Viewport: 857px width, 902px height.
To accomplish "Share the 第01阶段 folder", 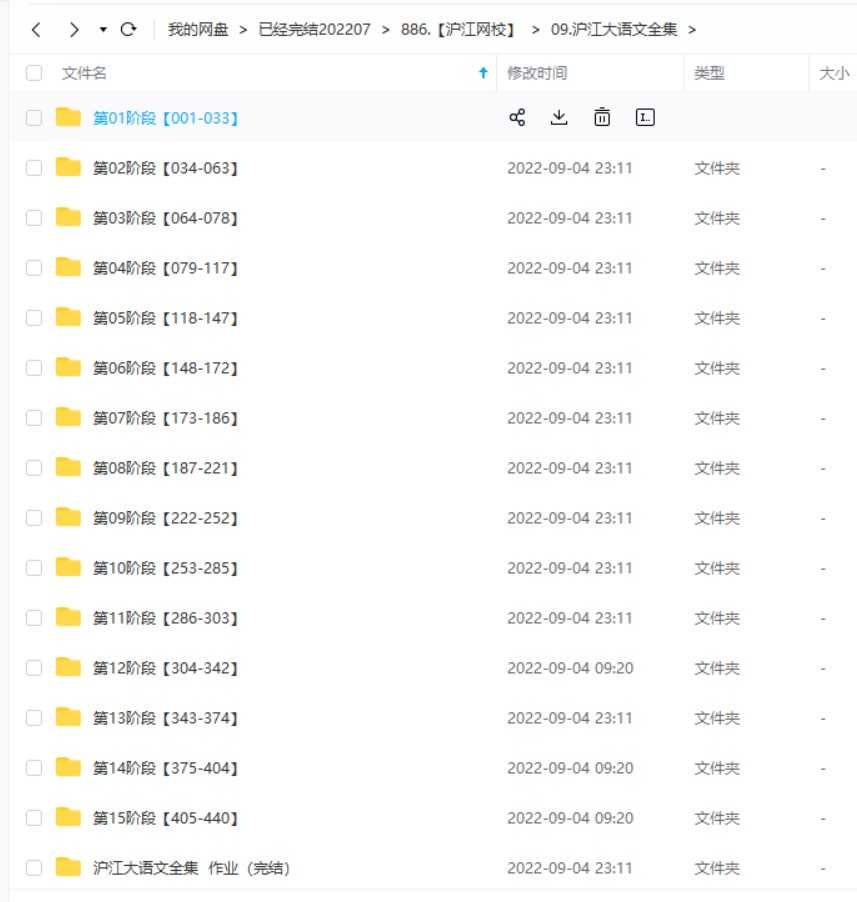I will pos(517,117).
